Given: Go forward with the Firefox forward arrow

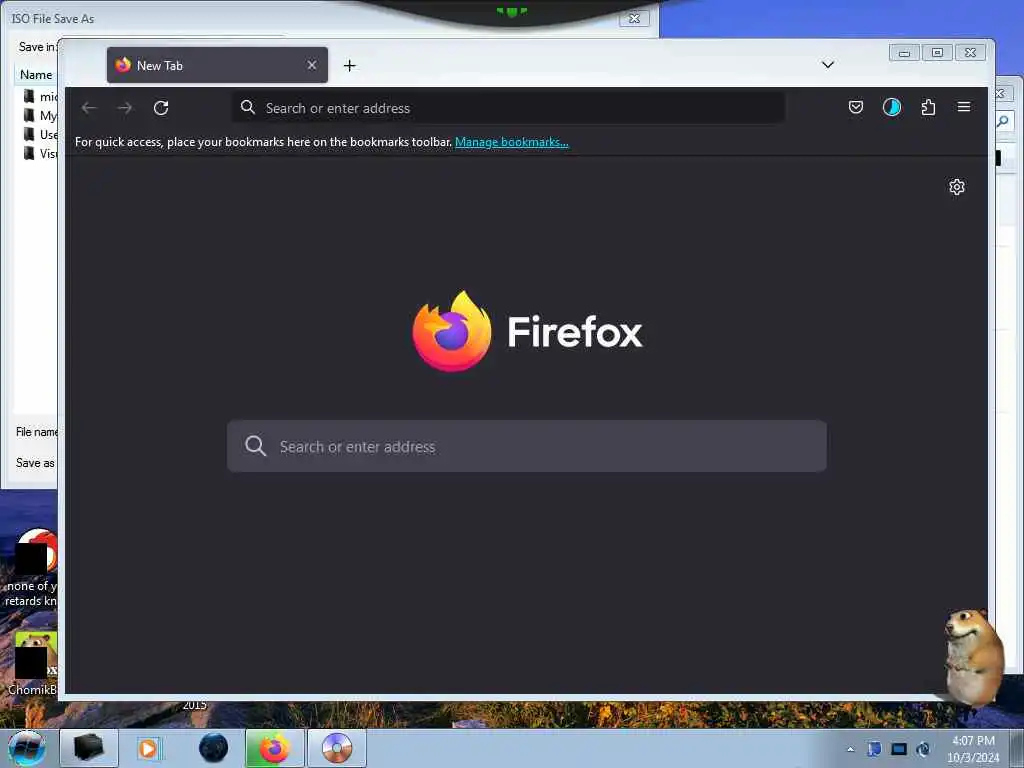Looking at the screenshot, I should pyautogui.click(x=125, y=108).
